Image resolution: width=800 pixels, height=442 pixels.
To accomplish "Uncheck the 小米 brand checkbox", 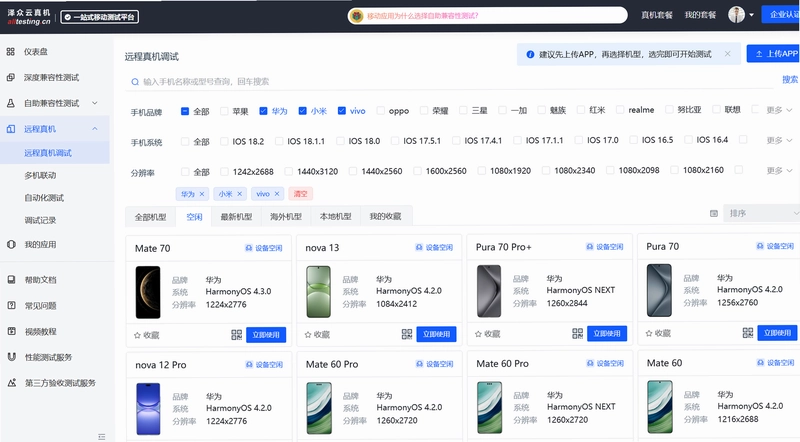I will click(303, 111).
